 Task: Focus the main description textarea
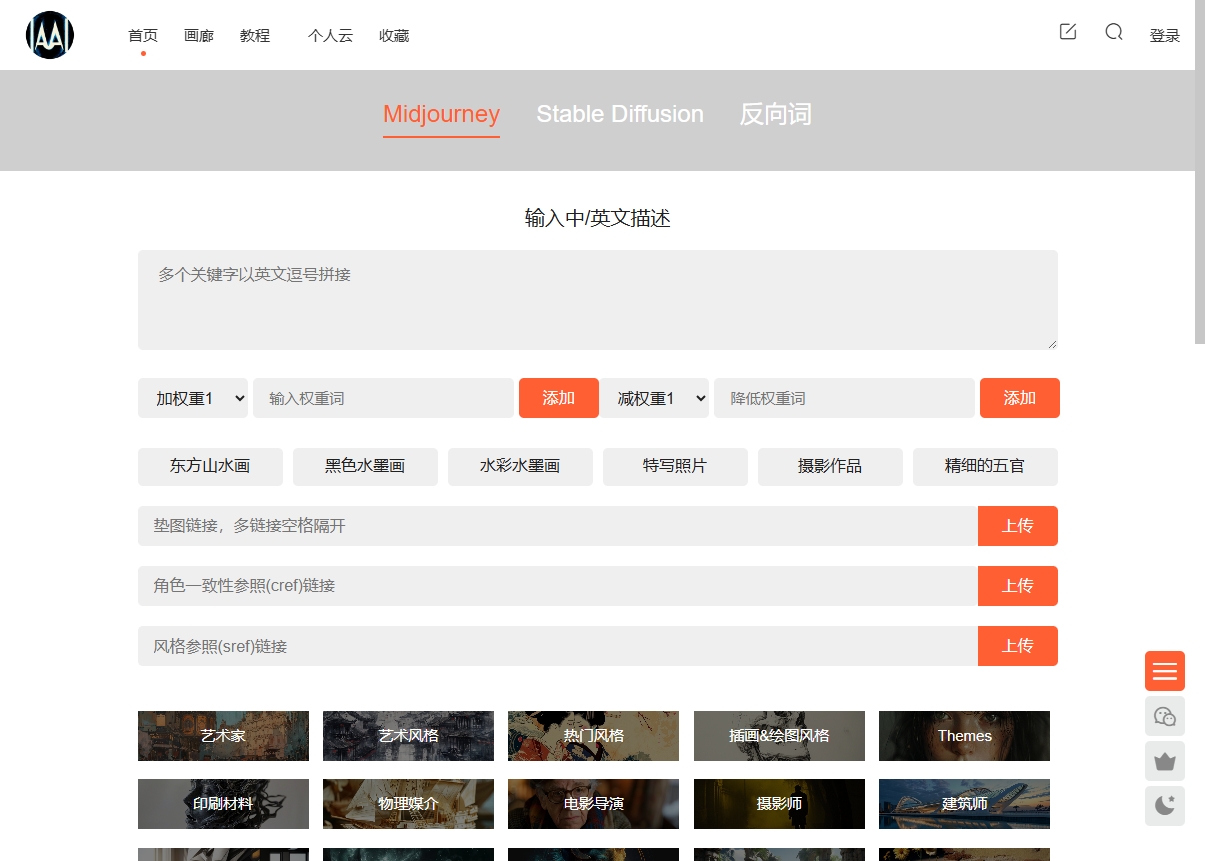[x=598, y=300]
